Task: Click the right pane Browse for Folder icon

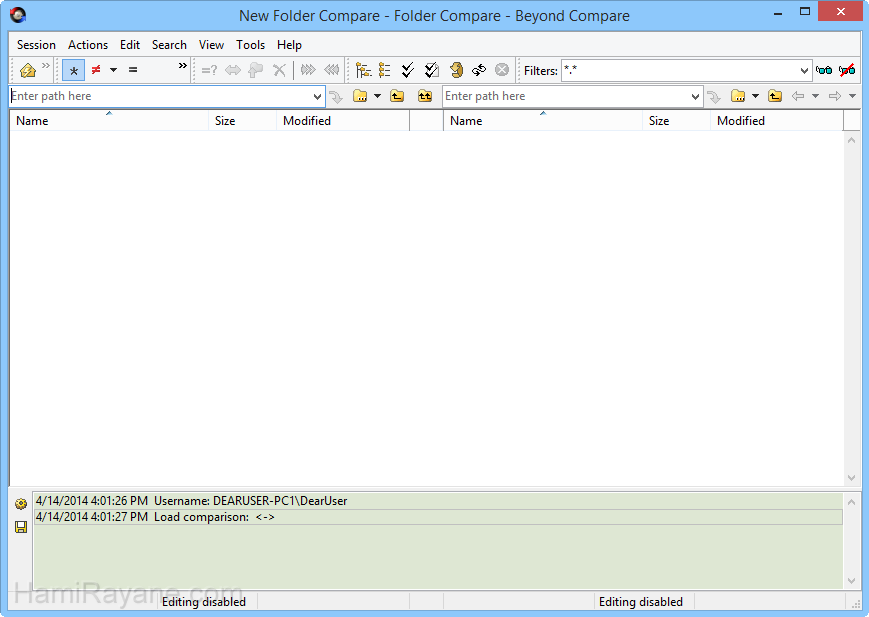Action: point(738,96)
